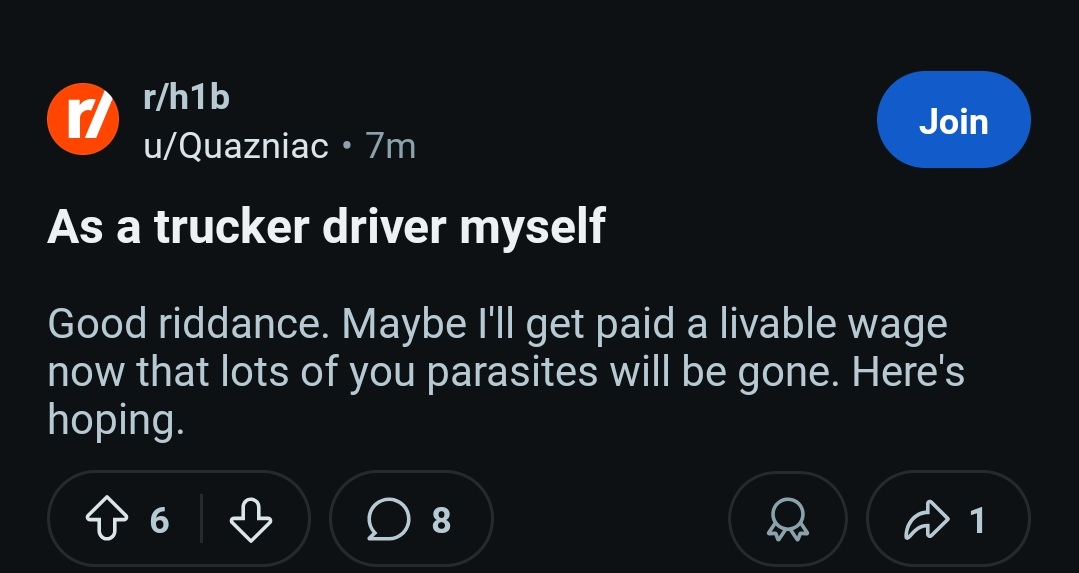The width and height of the screenshot is (1079, 573).
Task: Click the word trucker in the post title
Action: click(x=233, y=226)
